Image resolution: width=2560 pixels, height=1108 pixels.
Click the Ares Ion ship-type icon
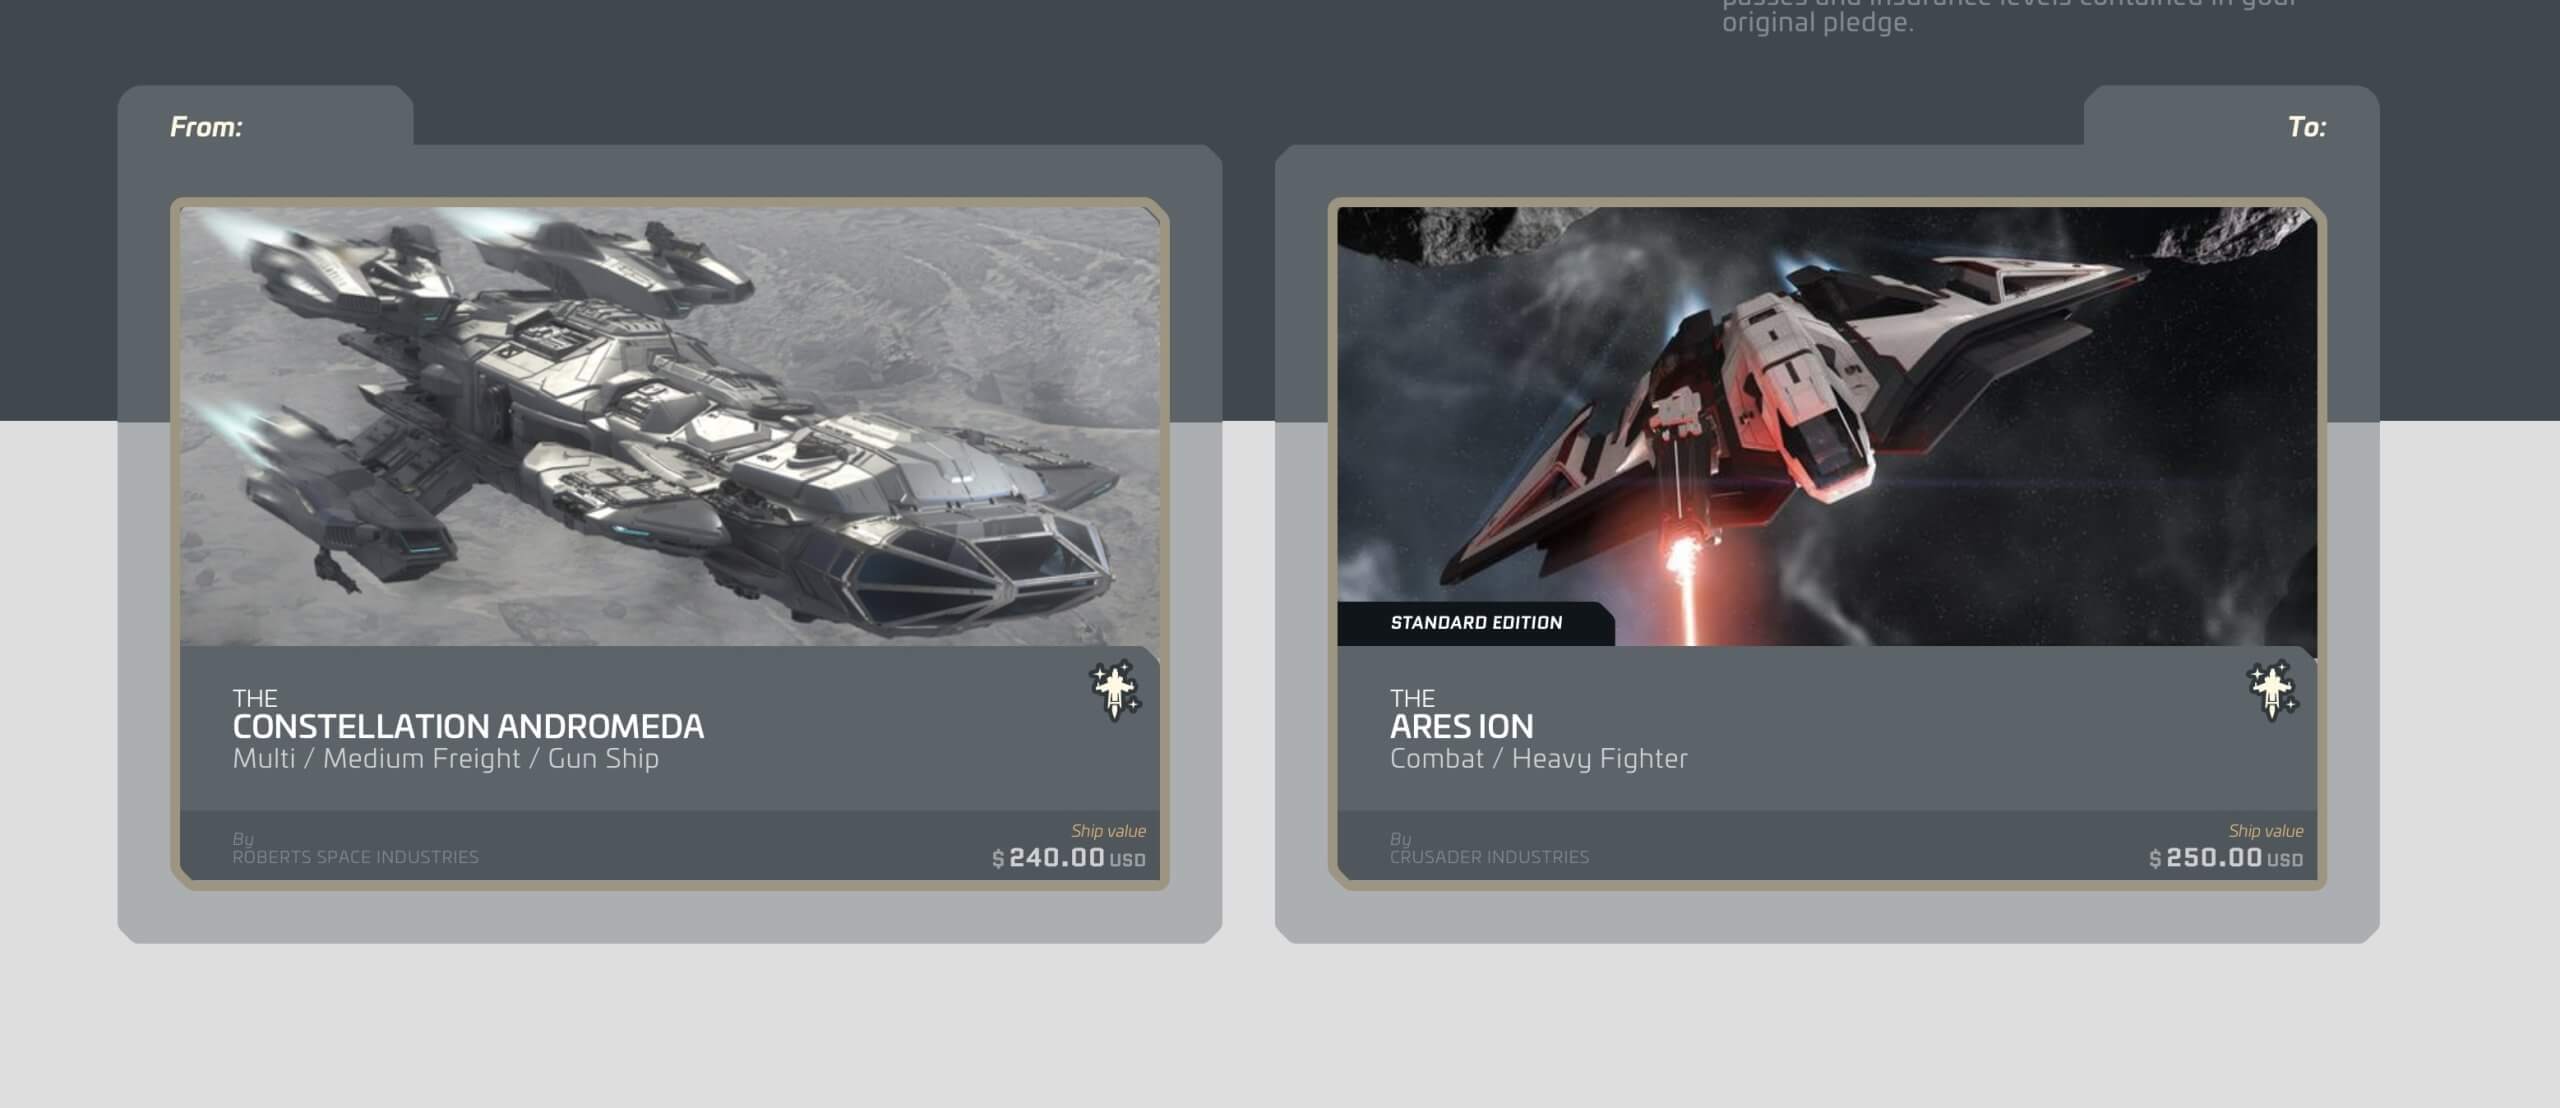2272,689
